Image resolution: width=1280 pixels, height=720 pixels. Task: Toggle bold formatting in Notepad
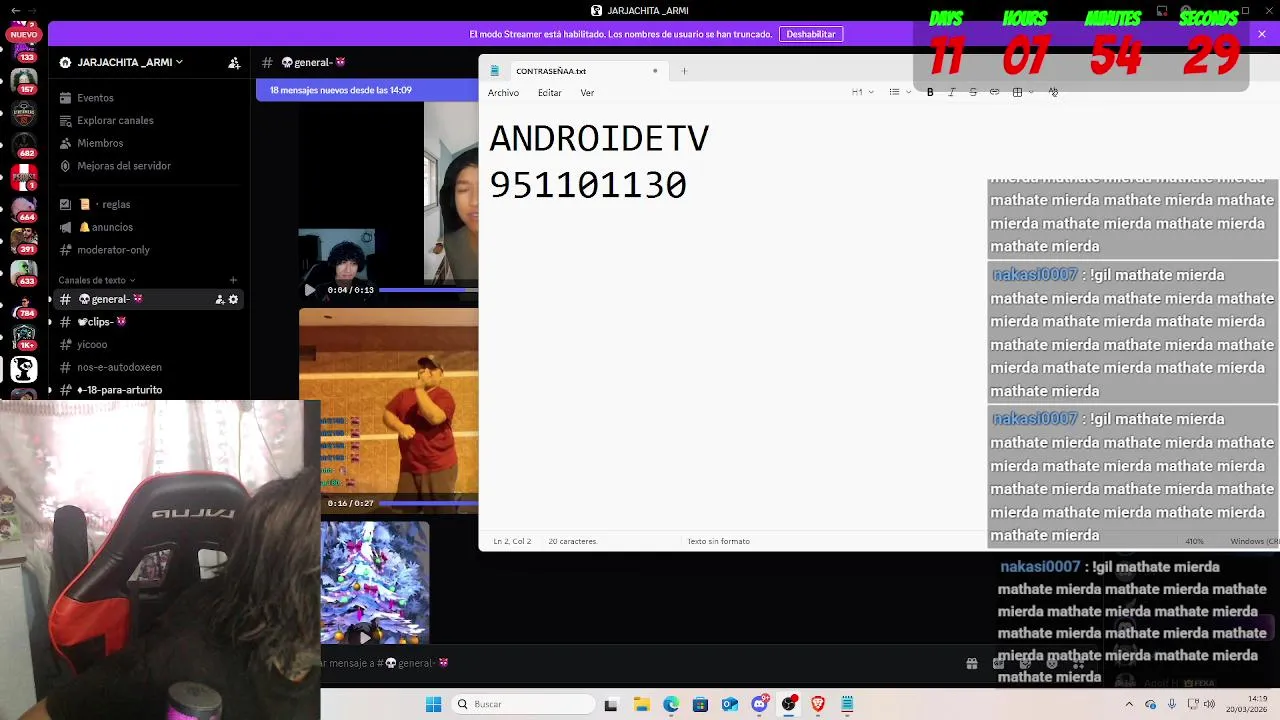tap(930, 92)
